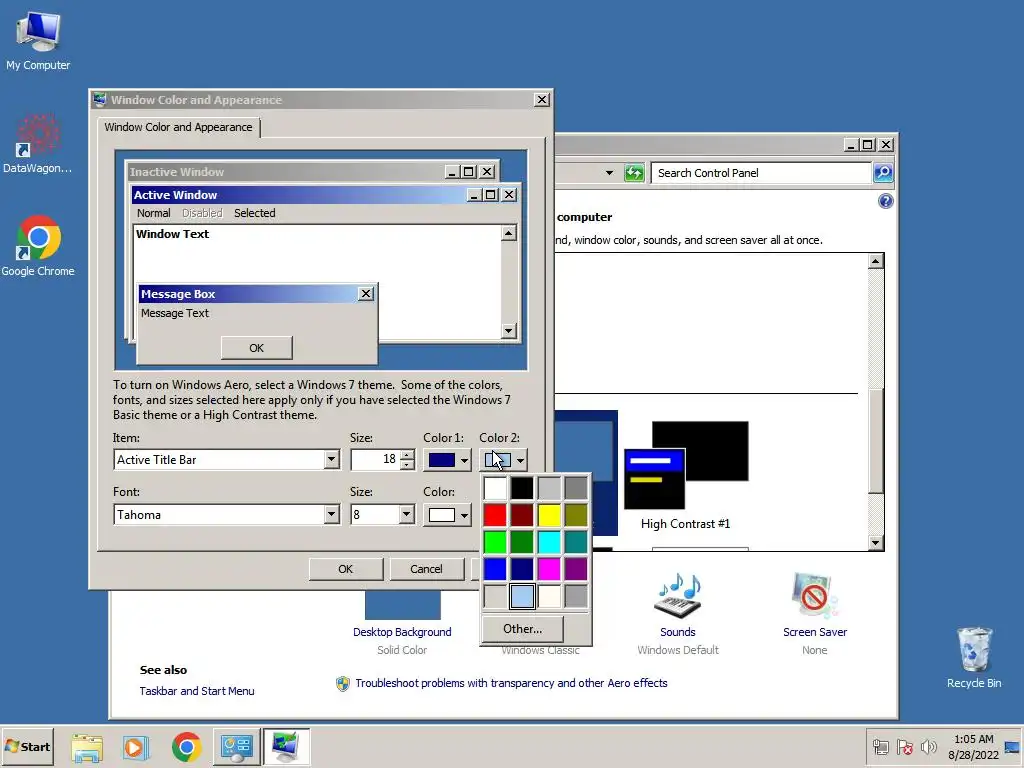Open My Computer desktop icon

coord(38,40)
